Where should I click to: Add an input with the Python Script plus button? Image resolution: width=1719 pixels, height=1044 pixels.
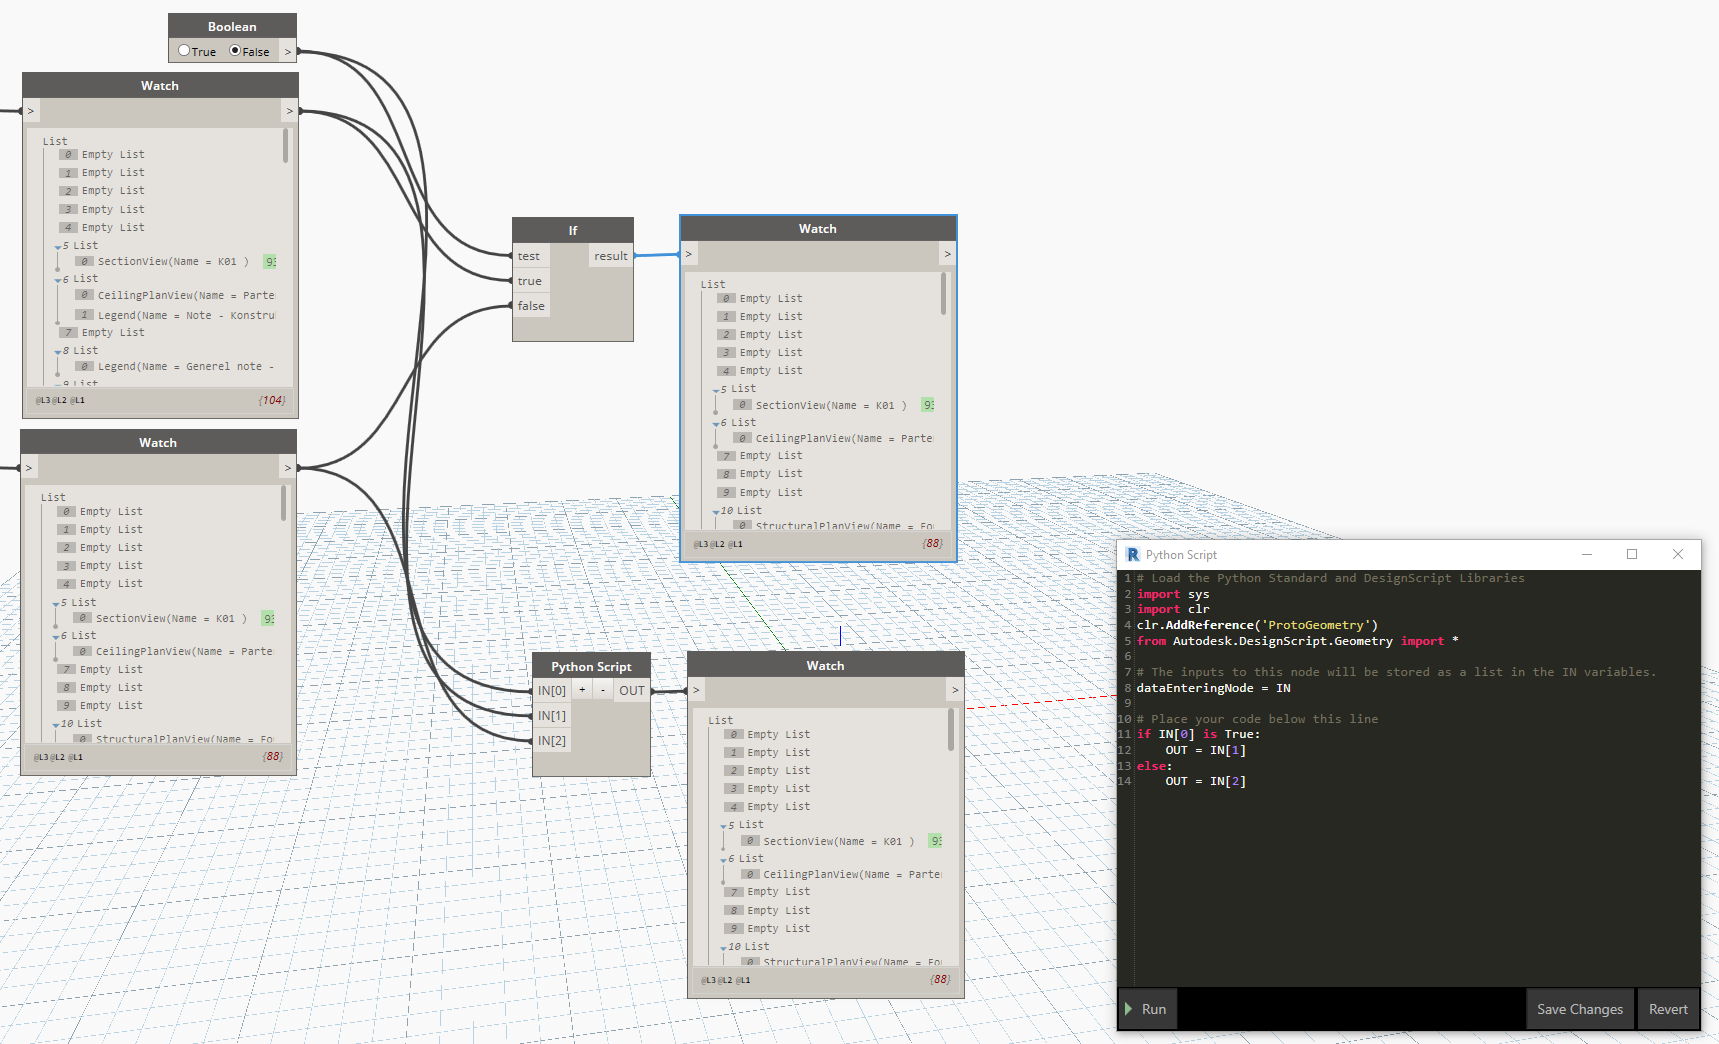[582, 690]
